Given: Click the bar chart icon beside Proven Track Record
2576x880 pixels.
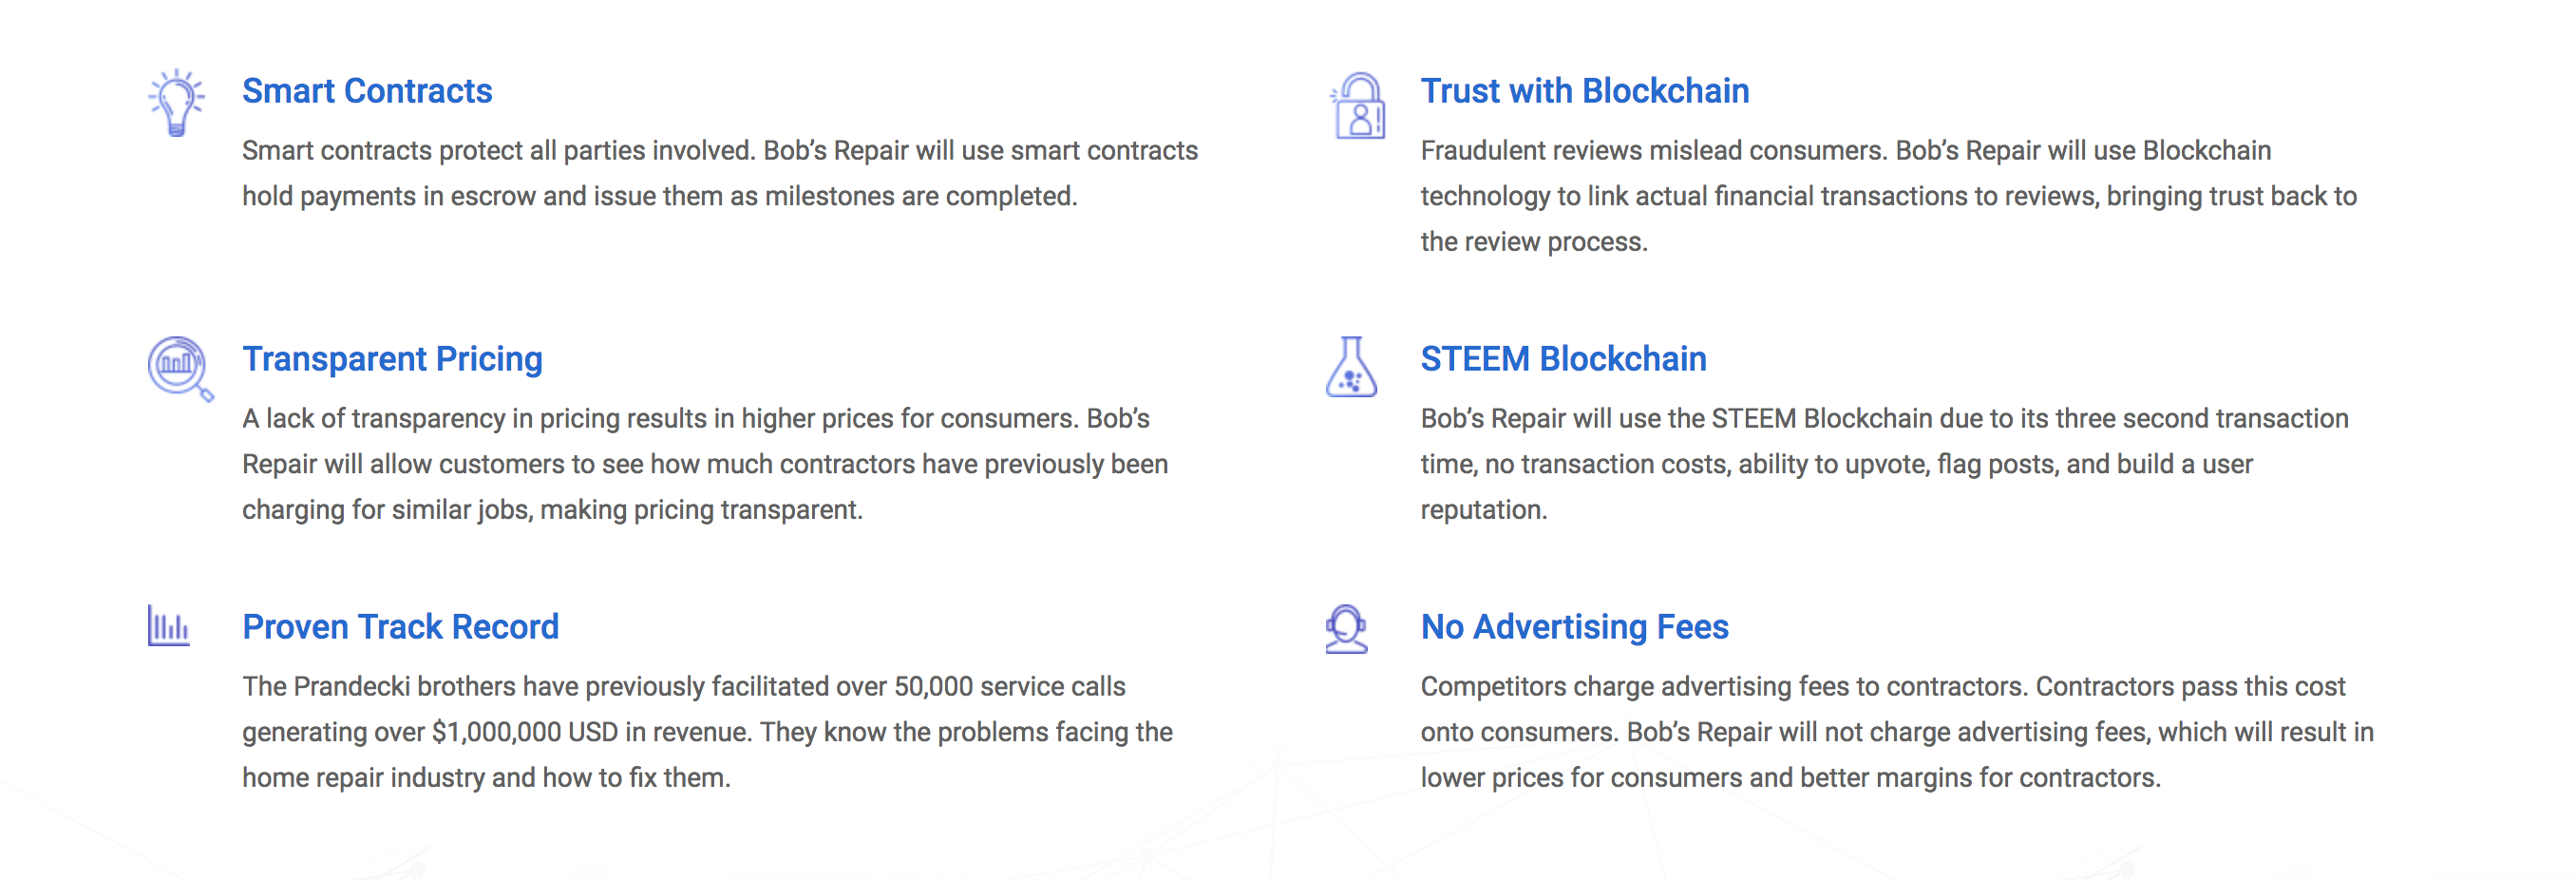Looking at the screenshot, I should tap(169, 626).
